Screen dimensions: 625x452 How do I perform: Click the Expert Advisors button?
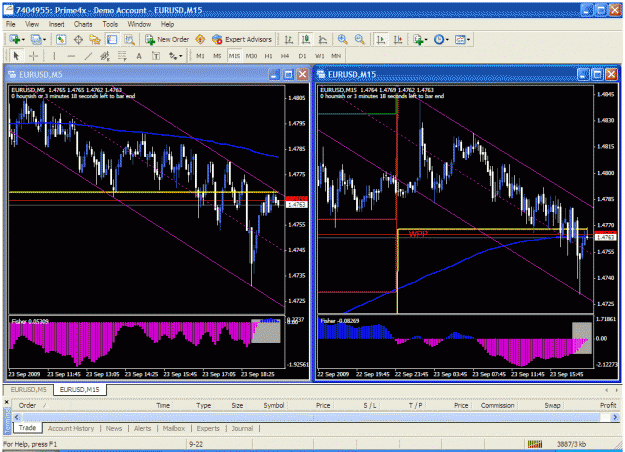coord(242,39)
